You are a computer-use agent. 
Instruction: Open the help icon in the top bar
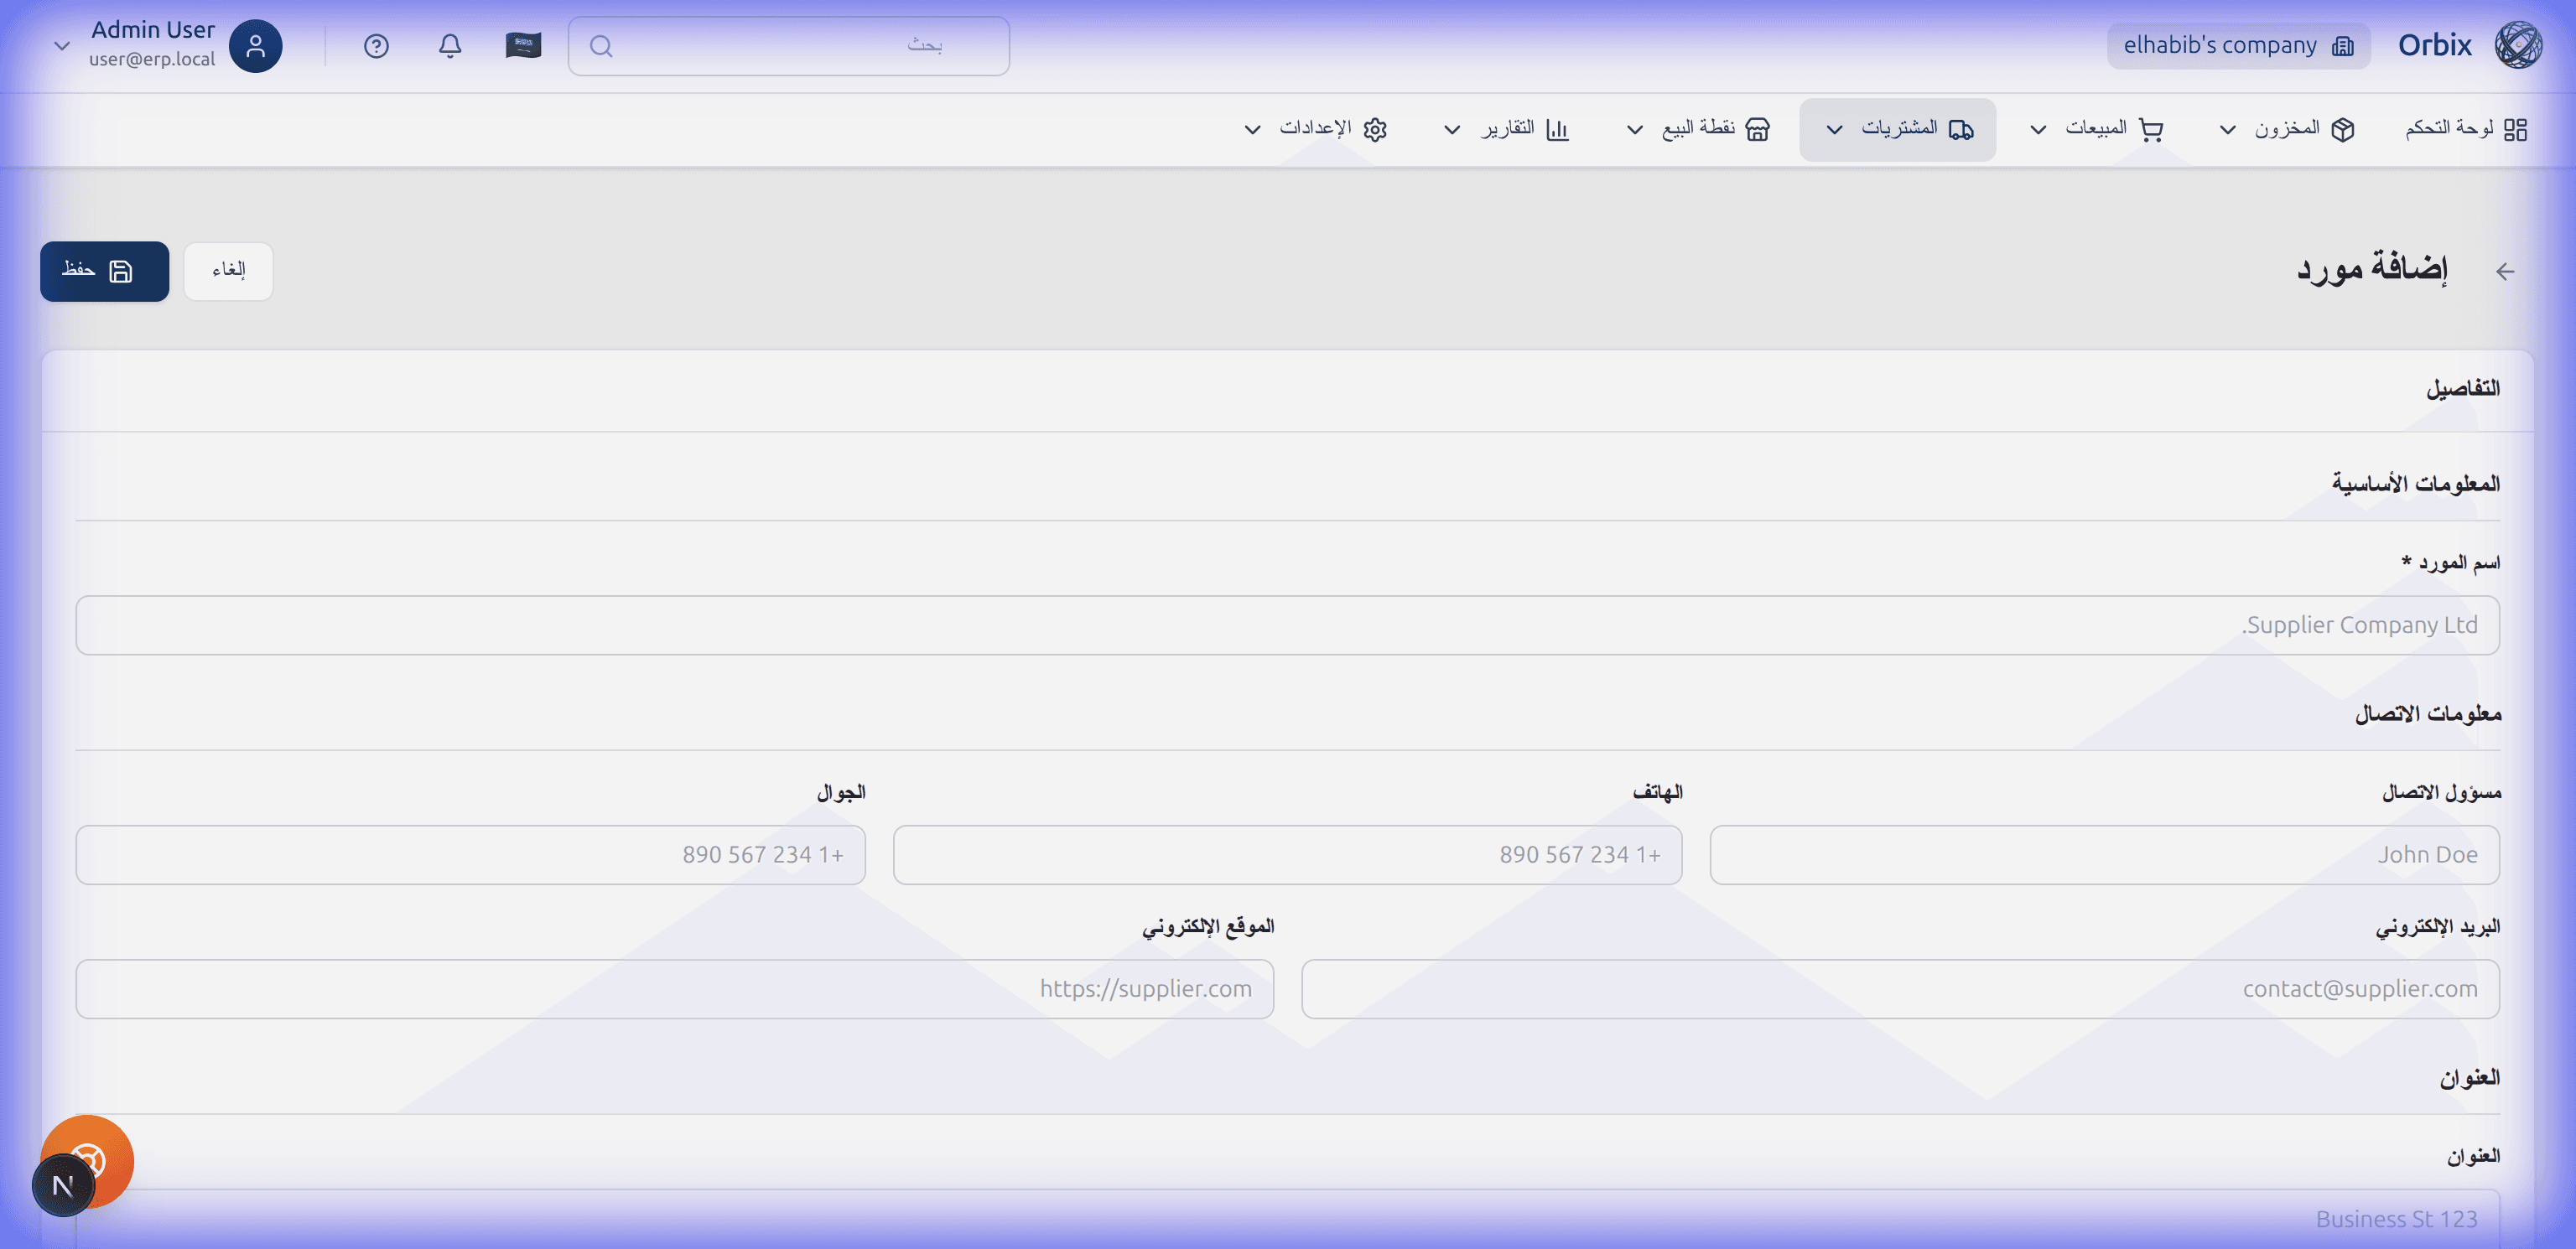376,45
